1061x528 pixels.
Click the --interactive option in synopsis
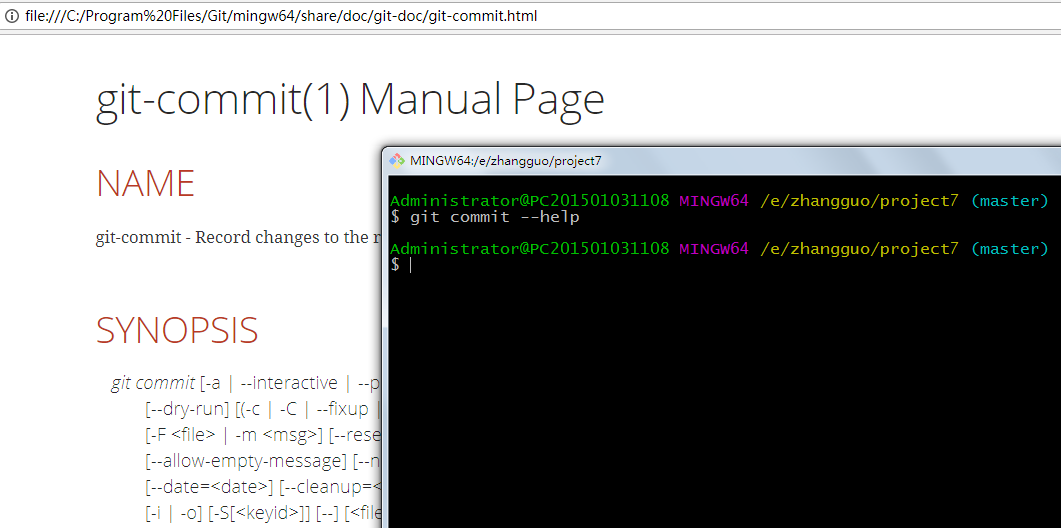click(289, 383)
